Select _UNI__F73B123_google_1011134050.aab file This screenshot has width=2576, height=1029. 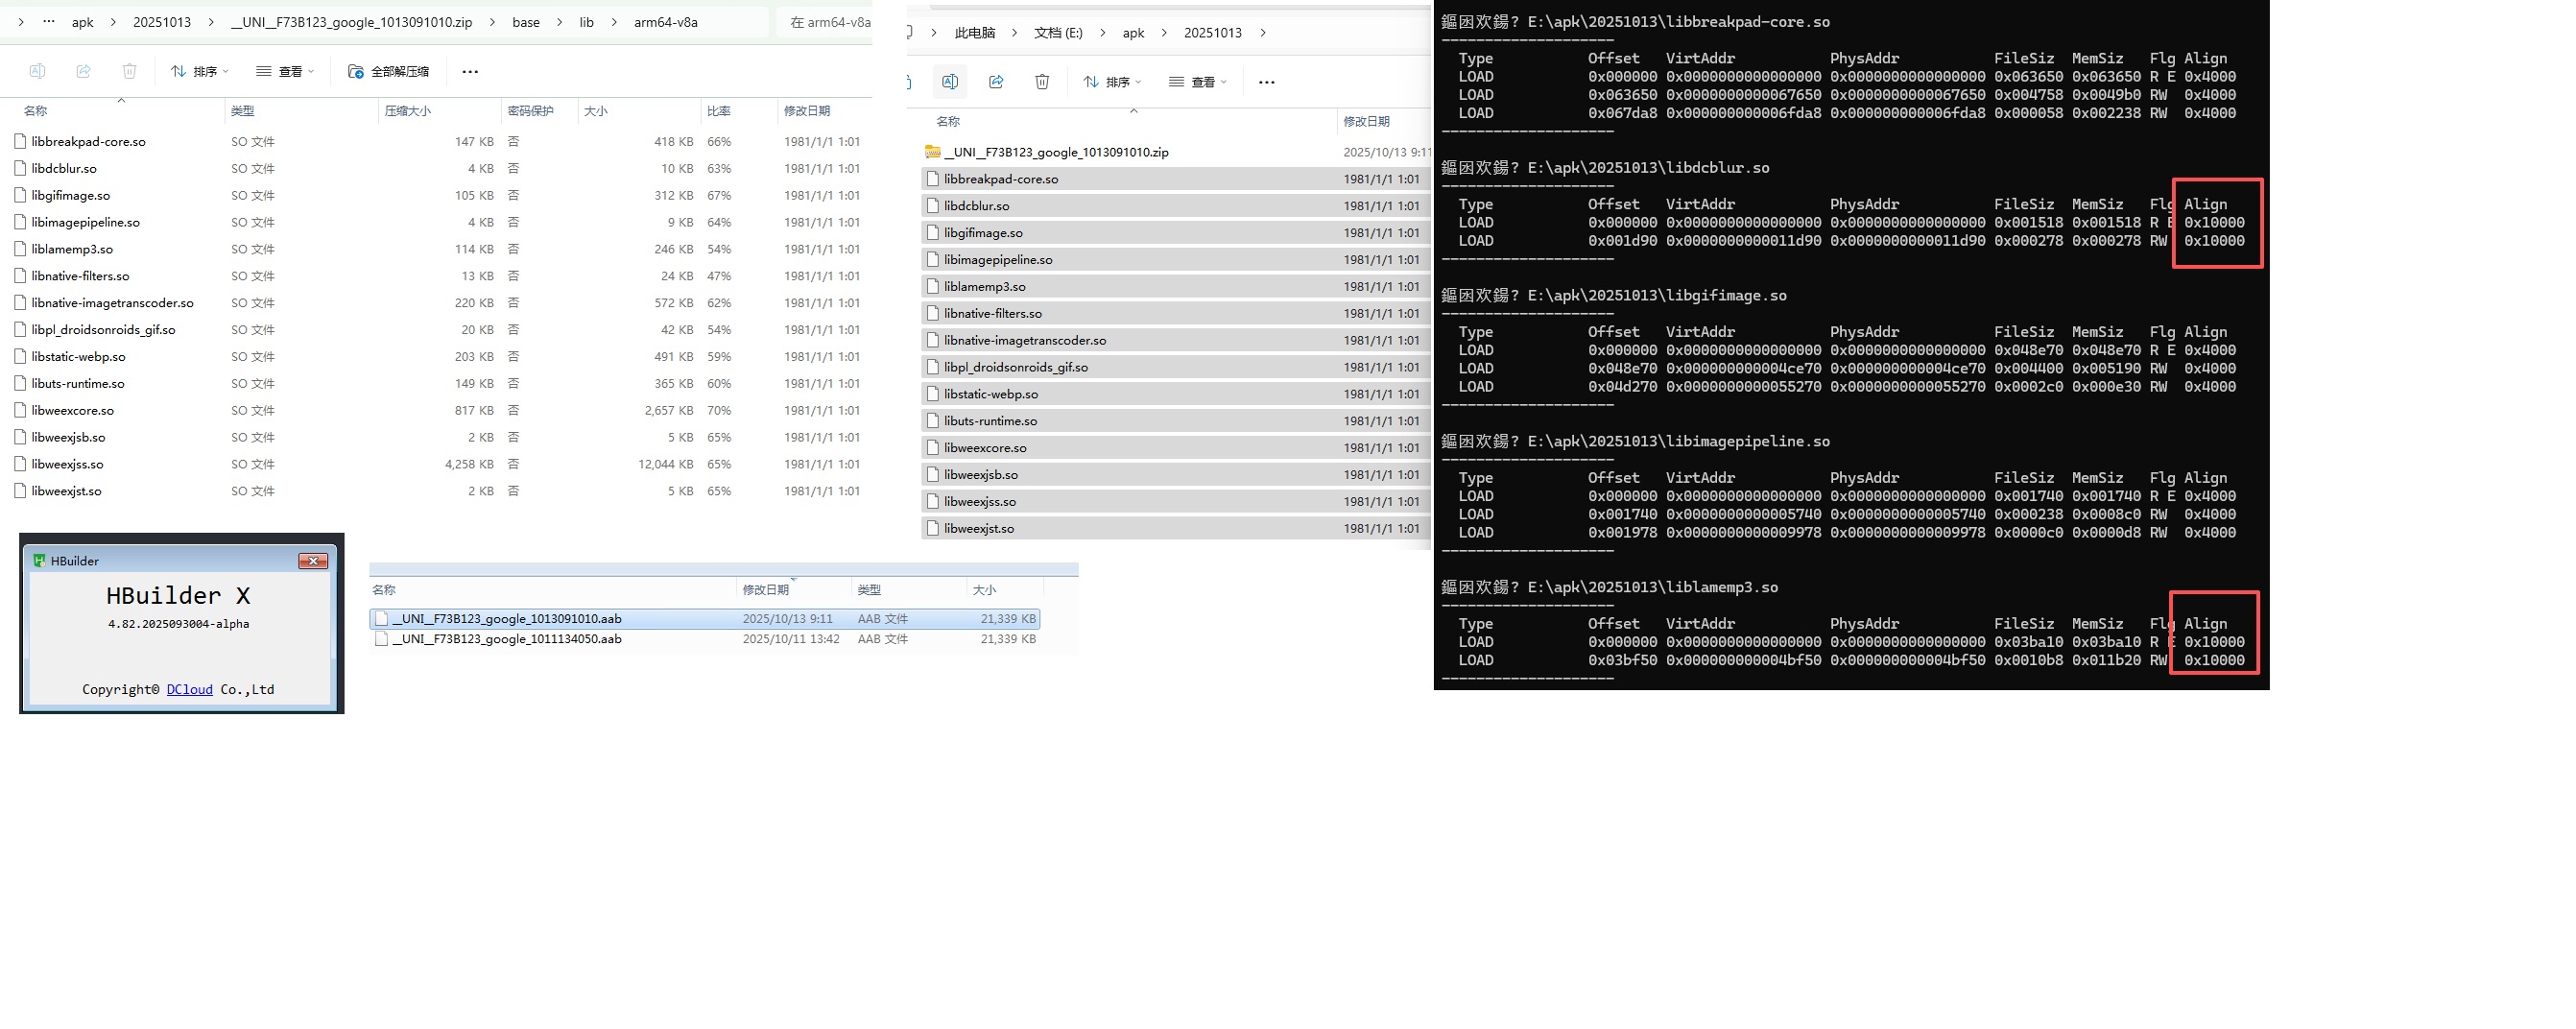(x=507, y=640)
